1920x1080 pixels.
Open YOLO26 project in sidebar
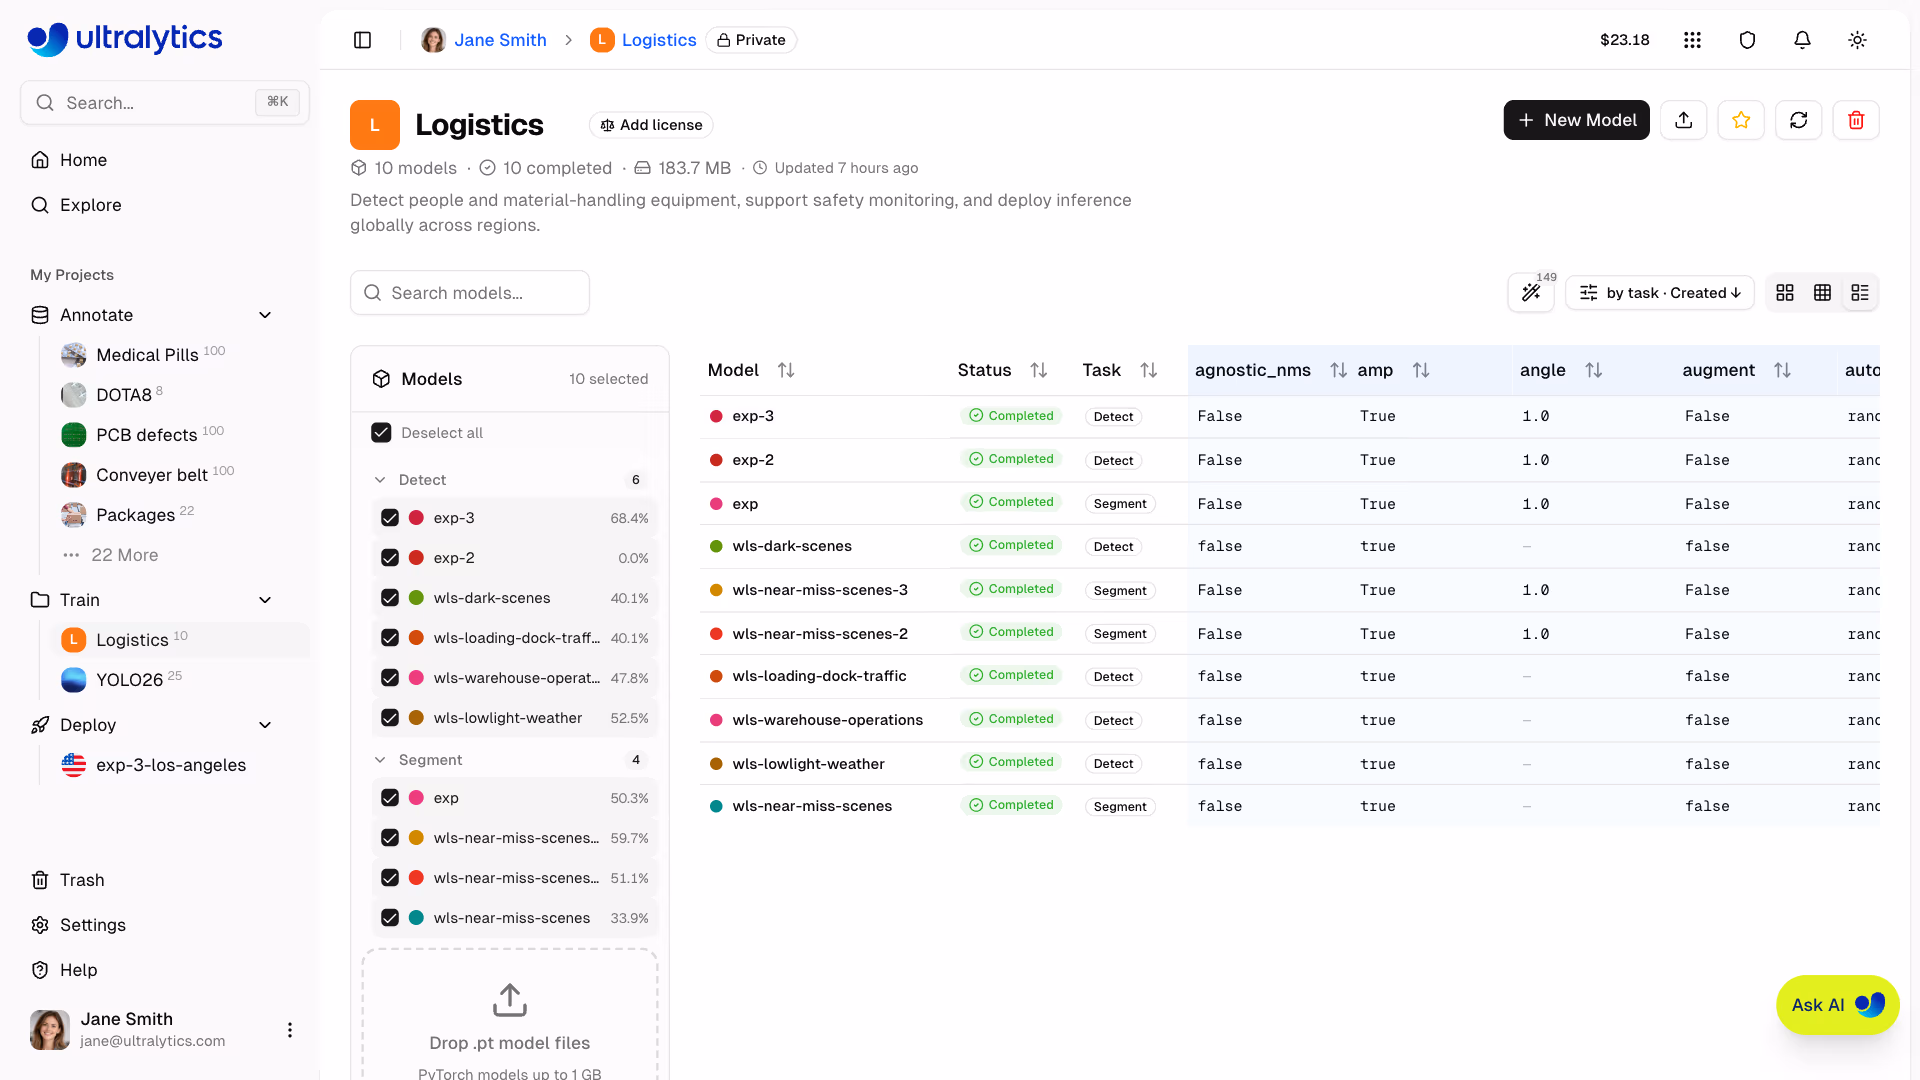129,680
